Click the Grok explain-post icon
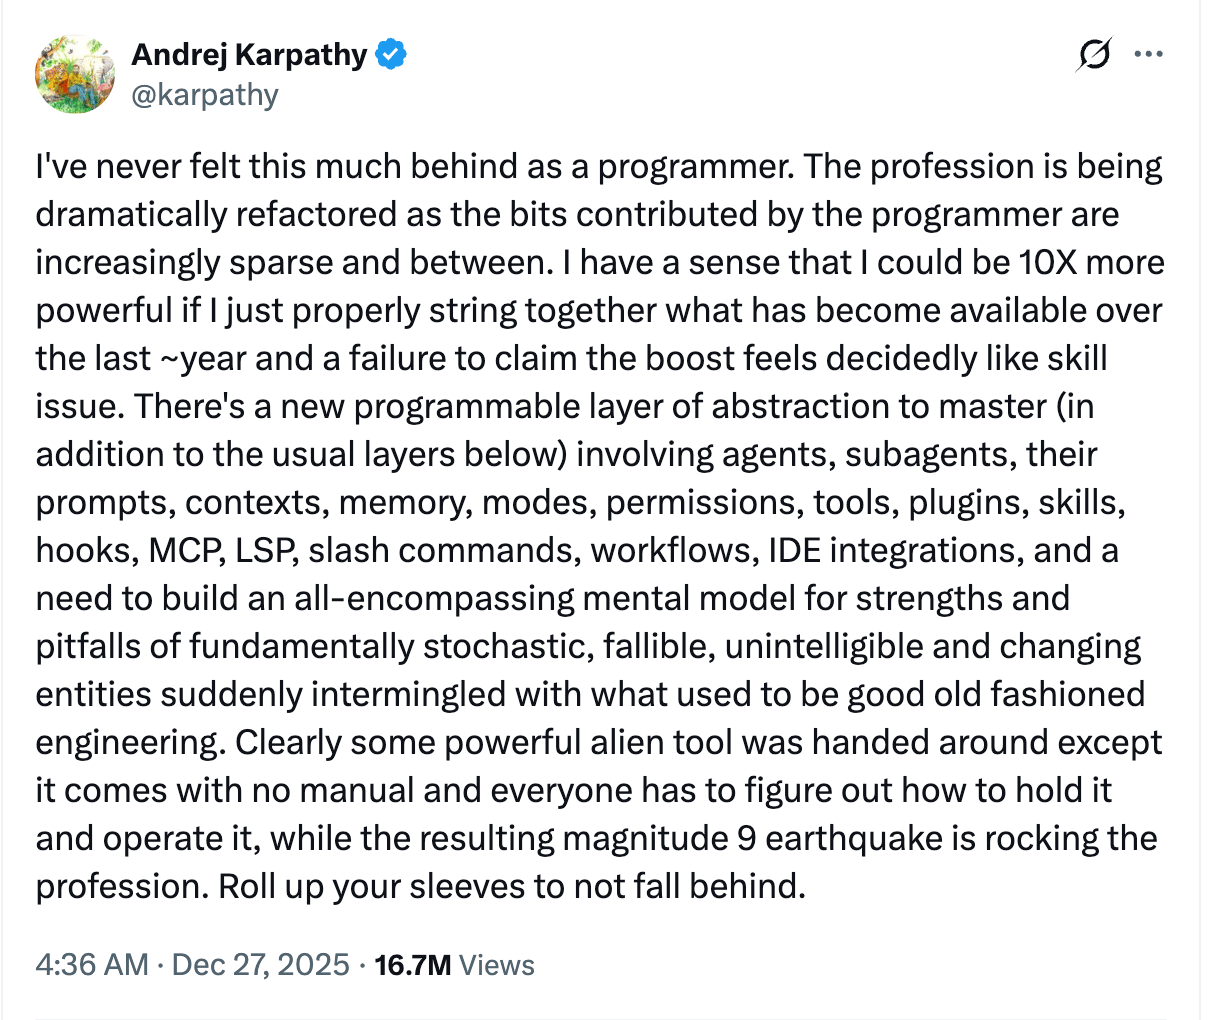The height and width of the screenshot is (1020, 1222). (1094, 55)
